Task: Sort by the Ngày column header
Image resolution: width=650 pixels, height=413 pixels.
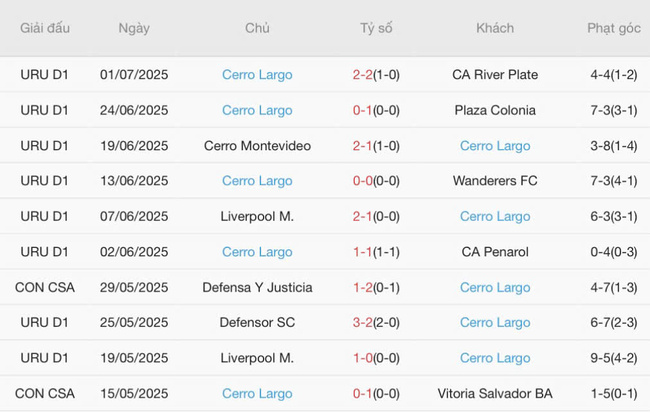Action: pos(134,28)
